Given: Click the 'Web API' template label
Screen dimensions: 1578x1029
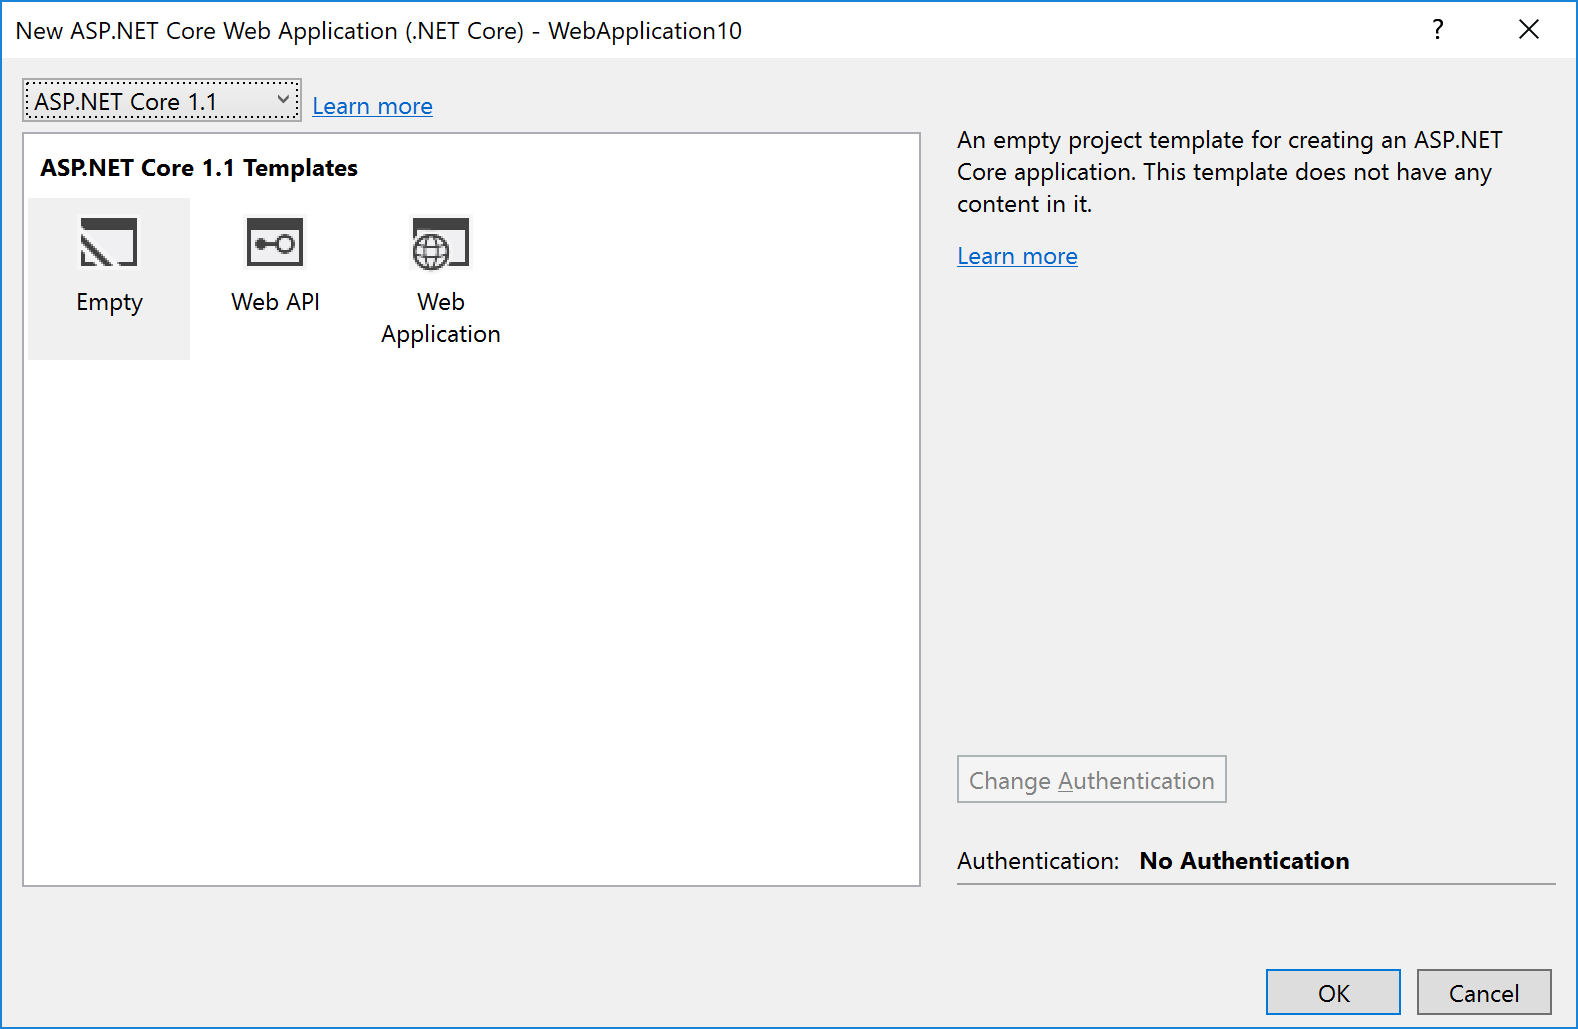Looking at the screenshot, I should 275,302.
